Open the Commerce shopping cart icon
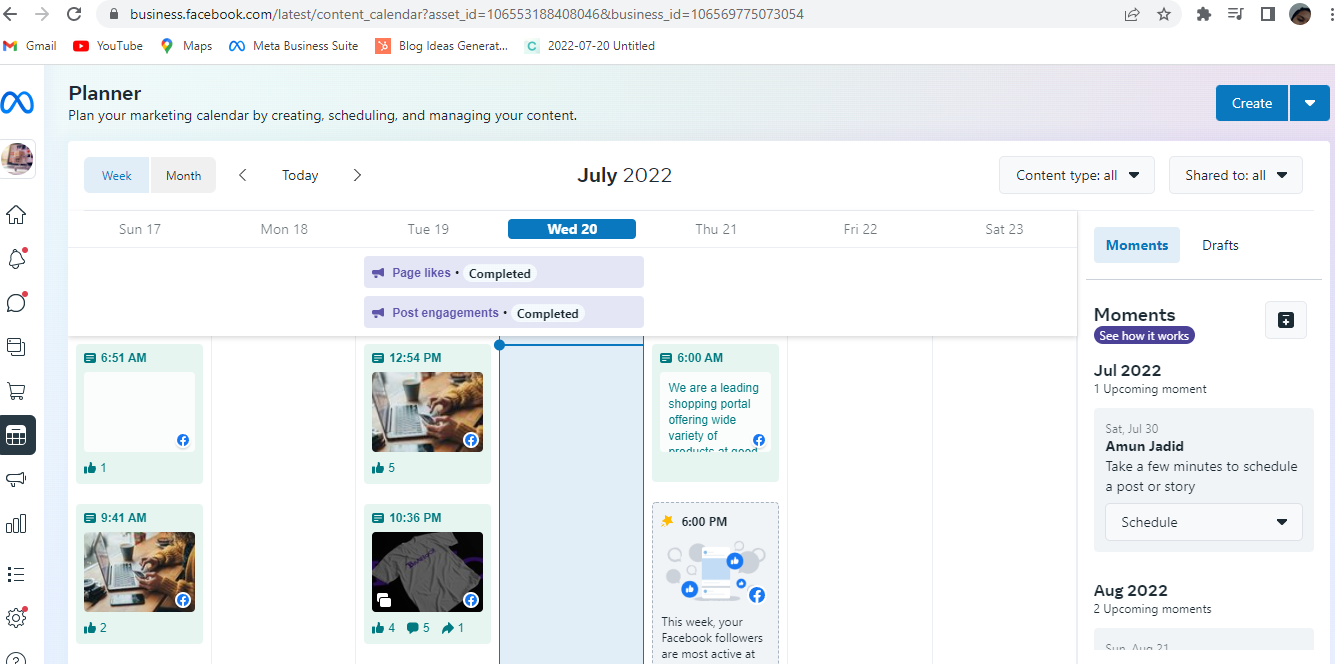 (x=17, y=391)
